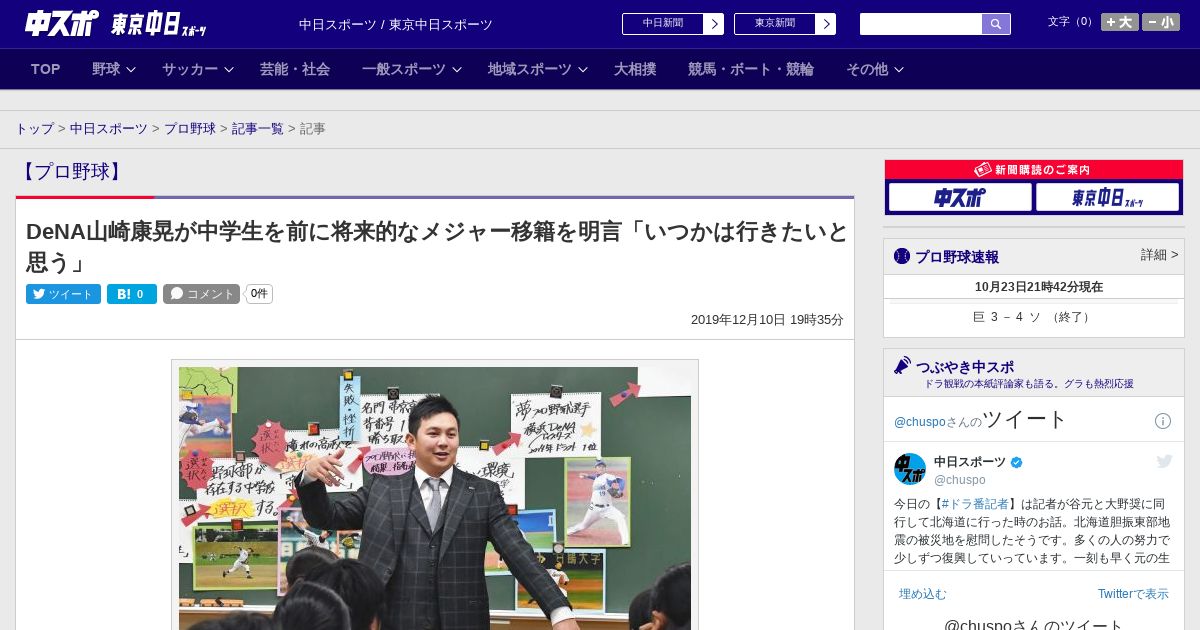Click 中日スポーツ breadcrumb link

(108, 129)
